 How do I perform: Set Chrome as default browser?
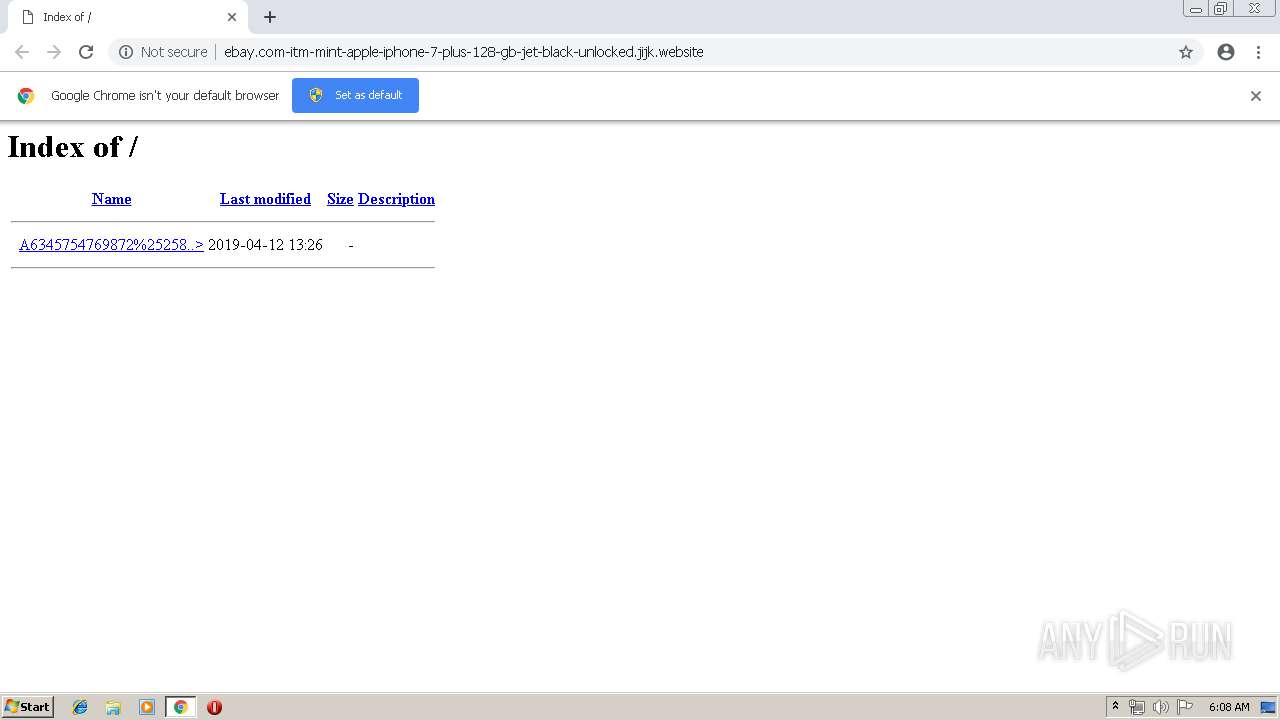(355, 95)
